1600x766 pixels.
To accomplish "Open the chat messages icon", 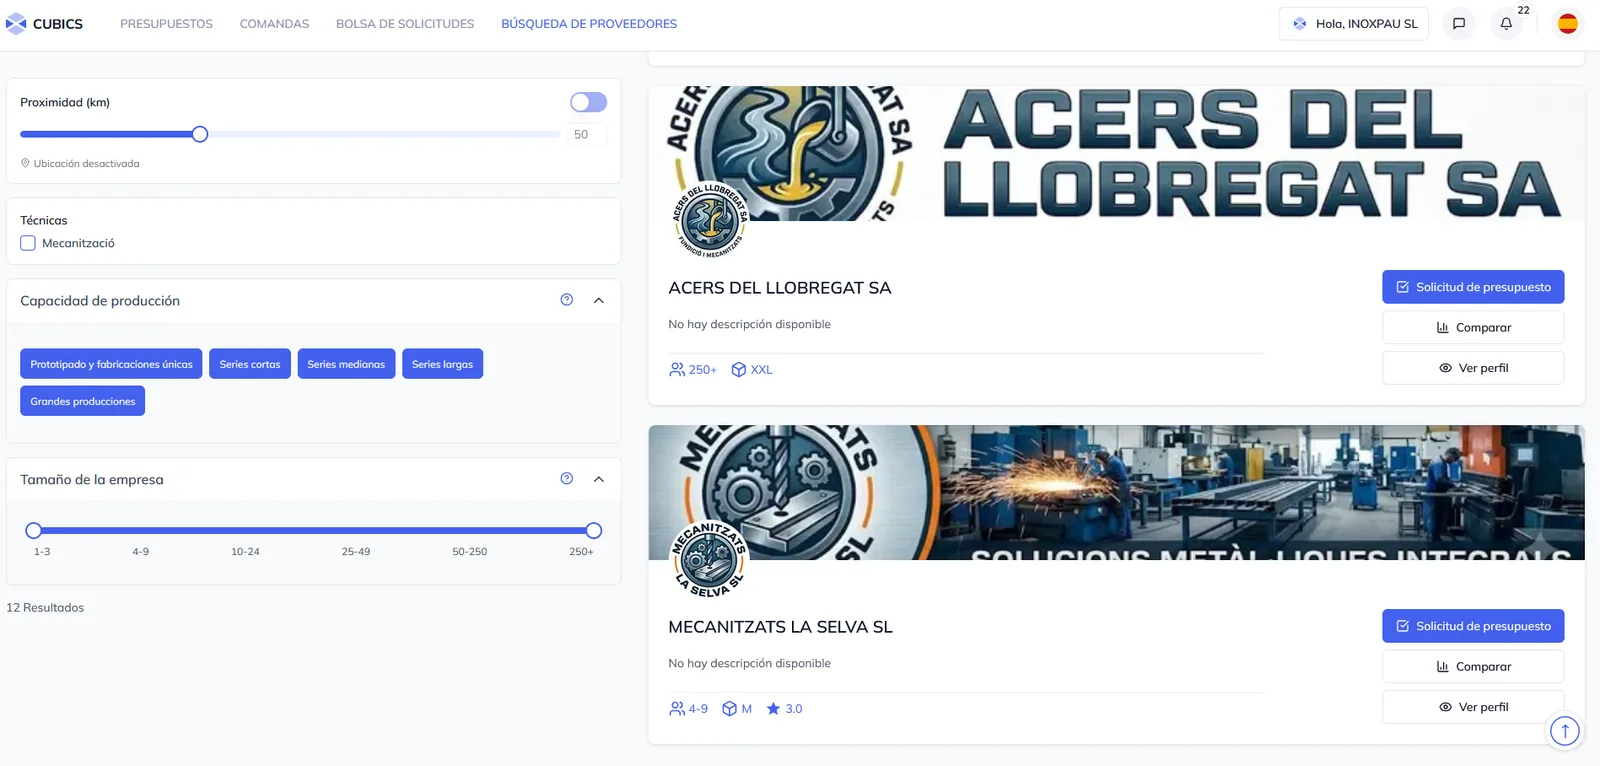I will click(1459, 23).
